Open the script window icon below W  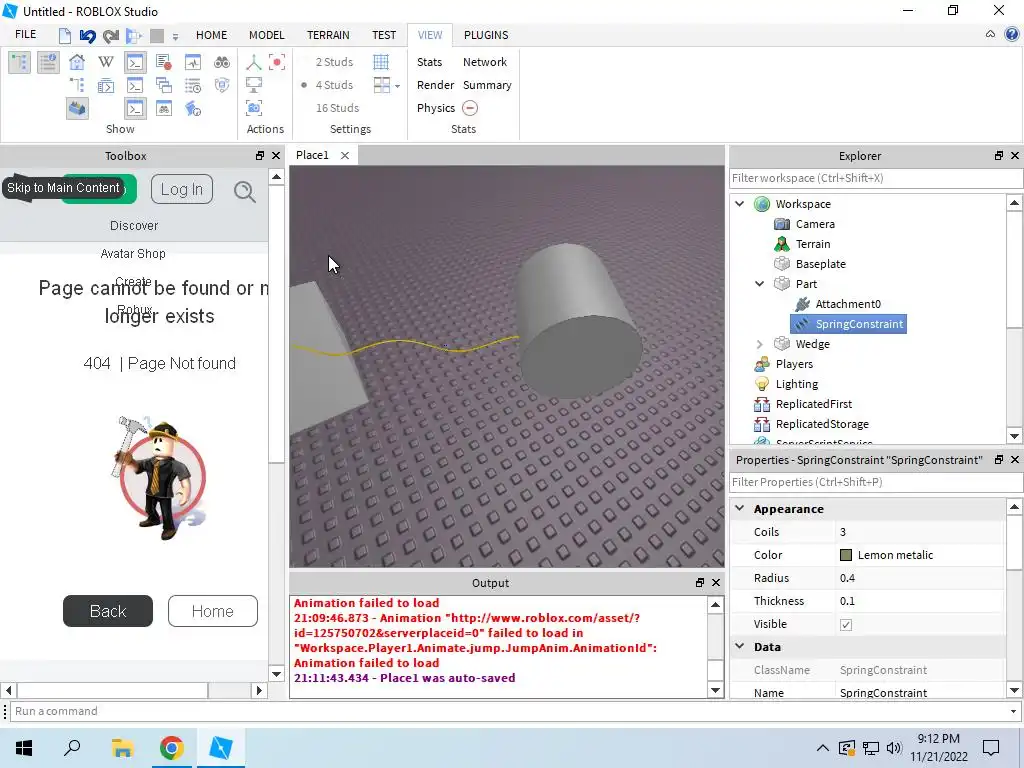click(106, 85)
